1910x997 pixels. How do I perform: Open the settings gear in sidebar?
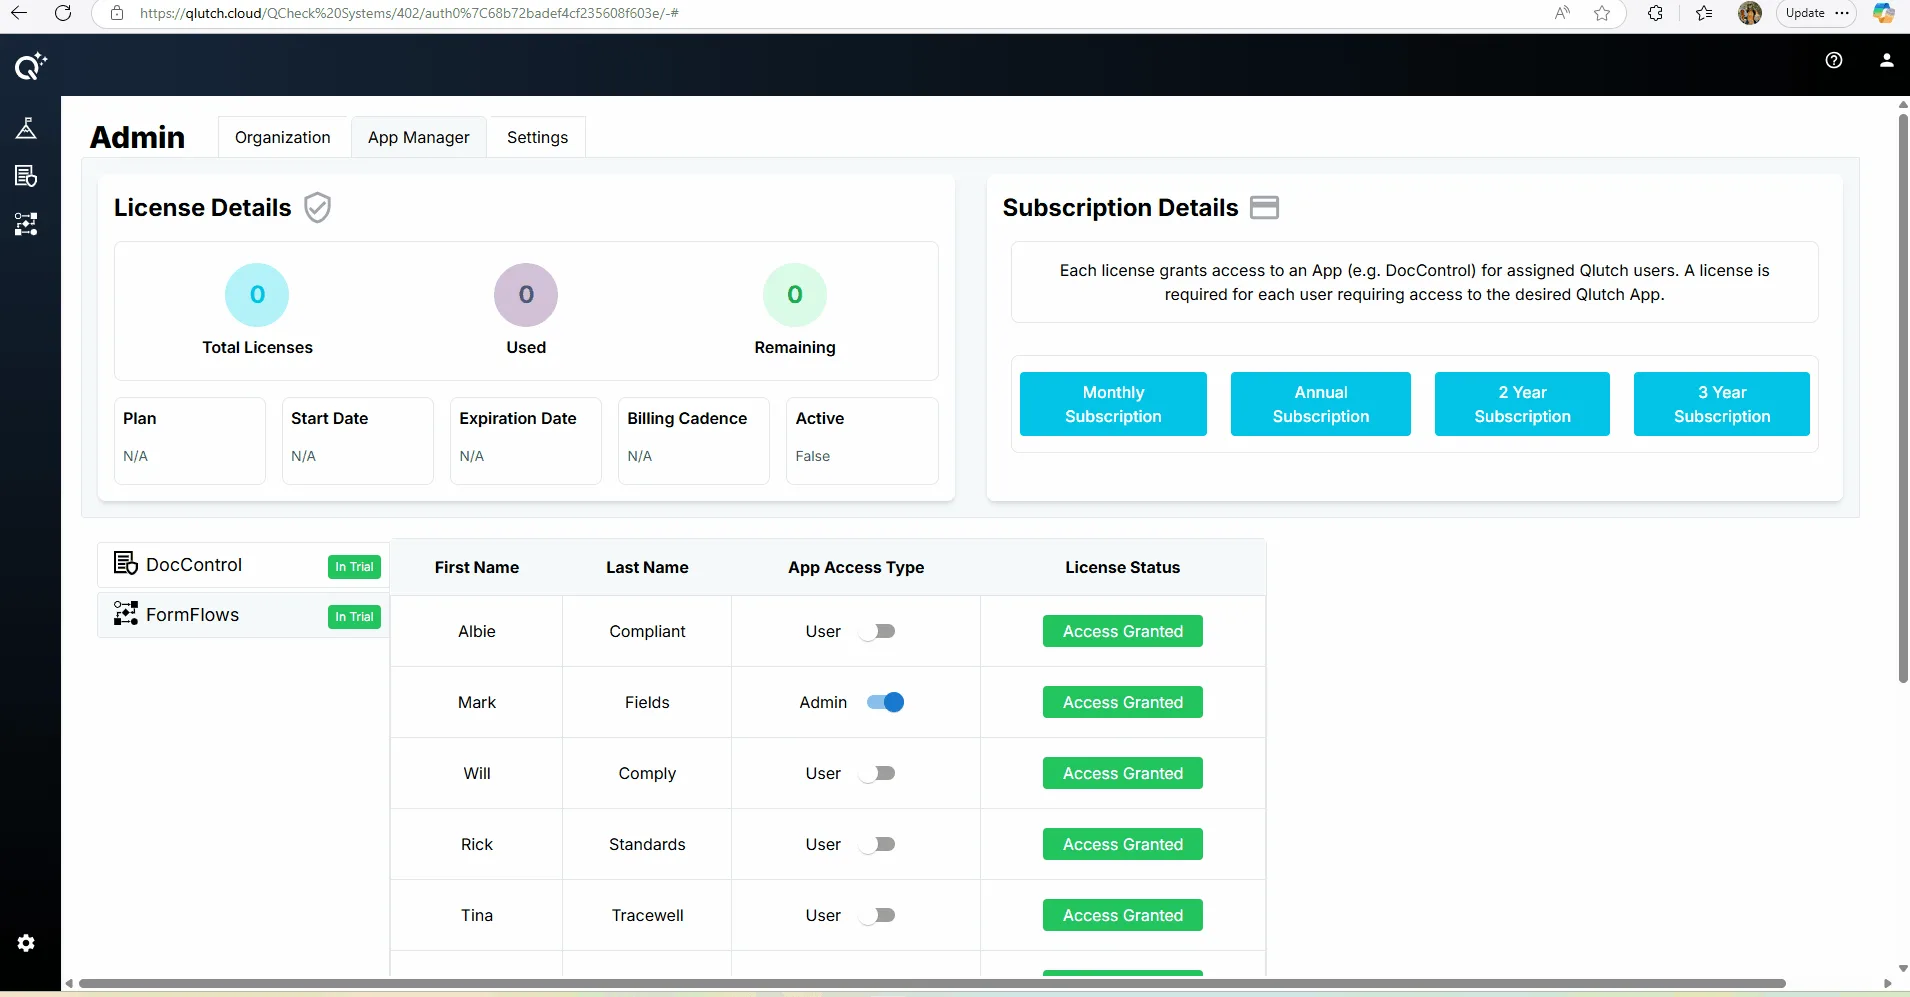(26, 943)
